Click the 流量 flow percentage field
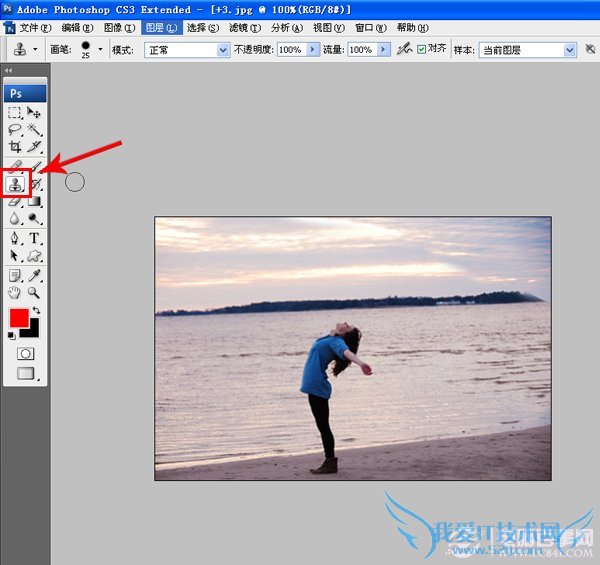This screenshot has height=565, width=600. click(361, 49)
